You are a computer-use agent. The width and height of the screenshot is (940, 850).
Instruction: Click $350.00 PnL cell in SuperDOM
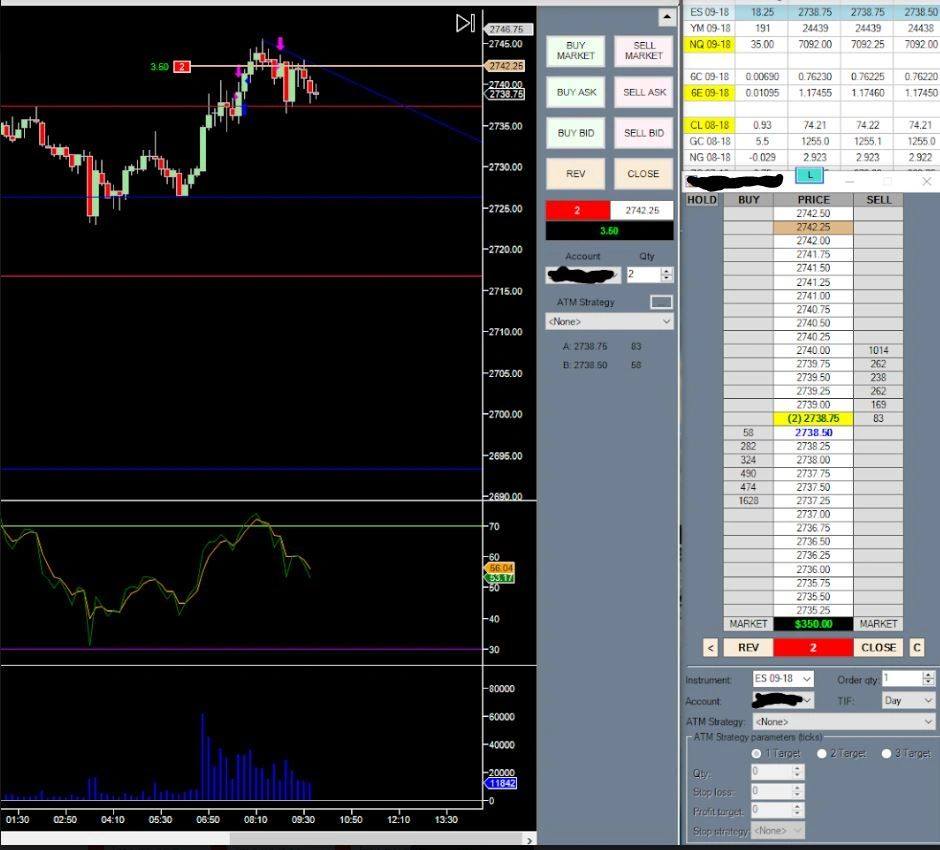[813, 624]
